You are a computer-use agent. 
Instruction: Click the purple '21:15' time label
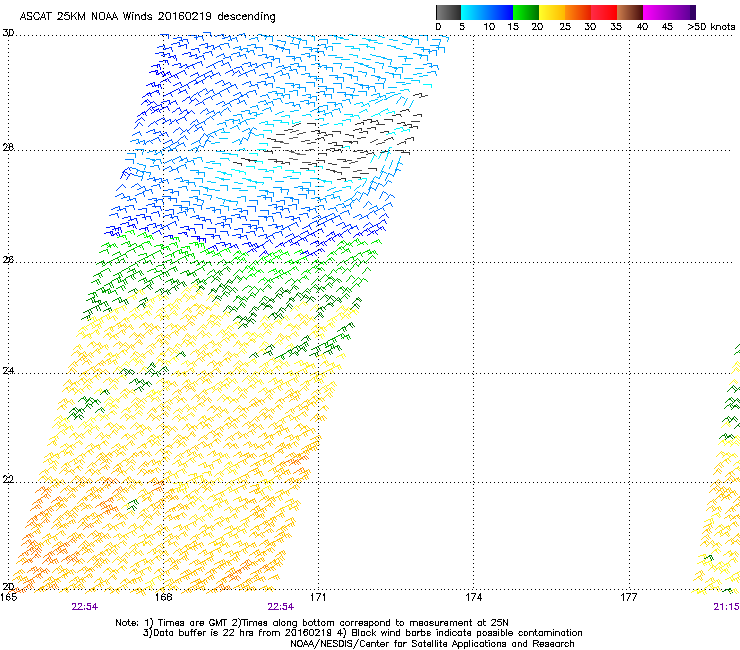click(x=726, y=607)
